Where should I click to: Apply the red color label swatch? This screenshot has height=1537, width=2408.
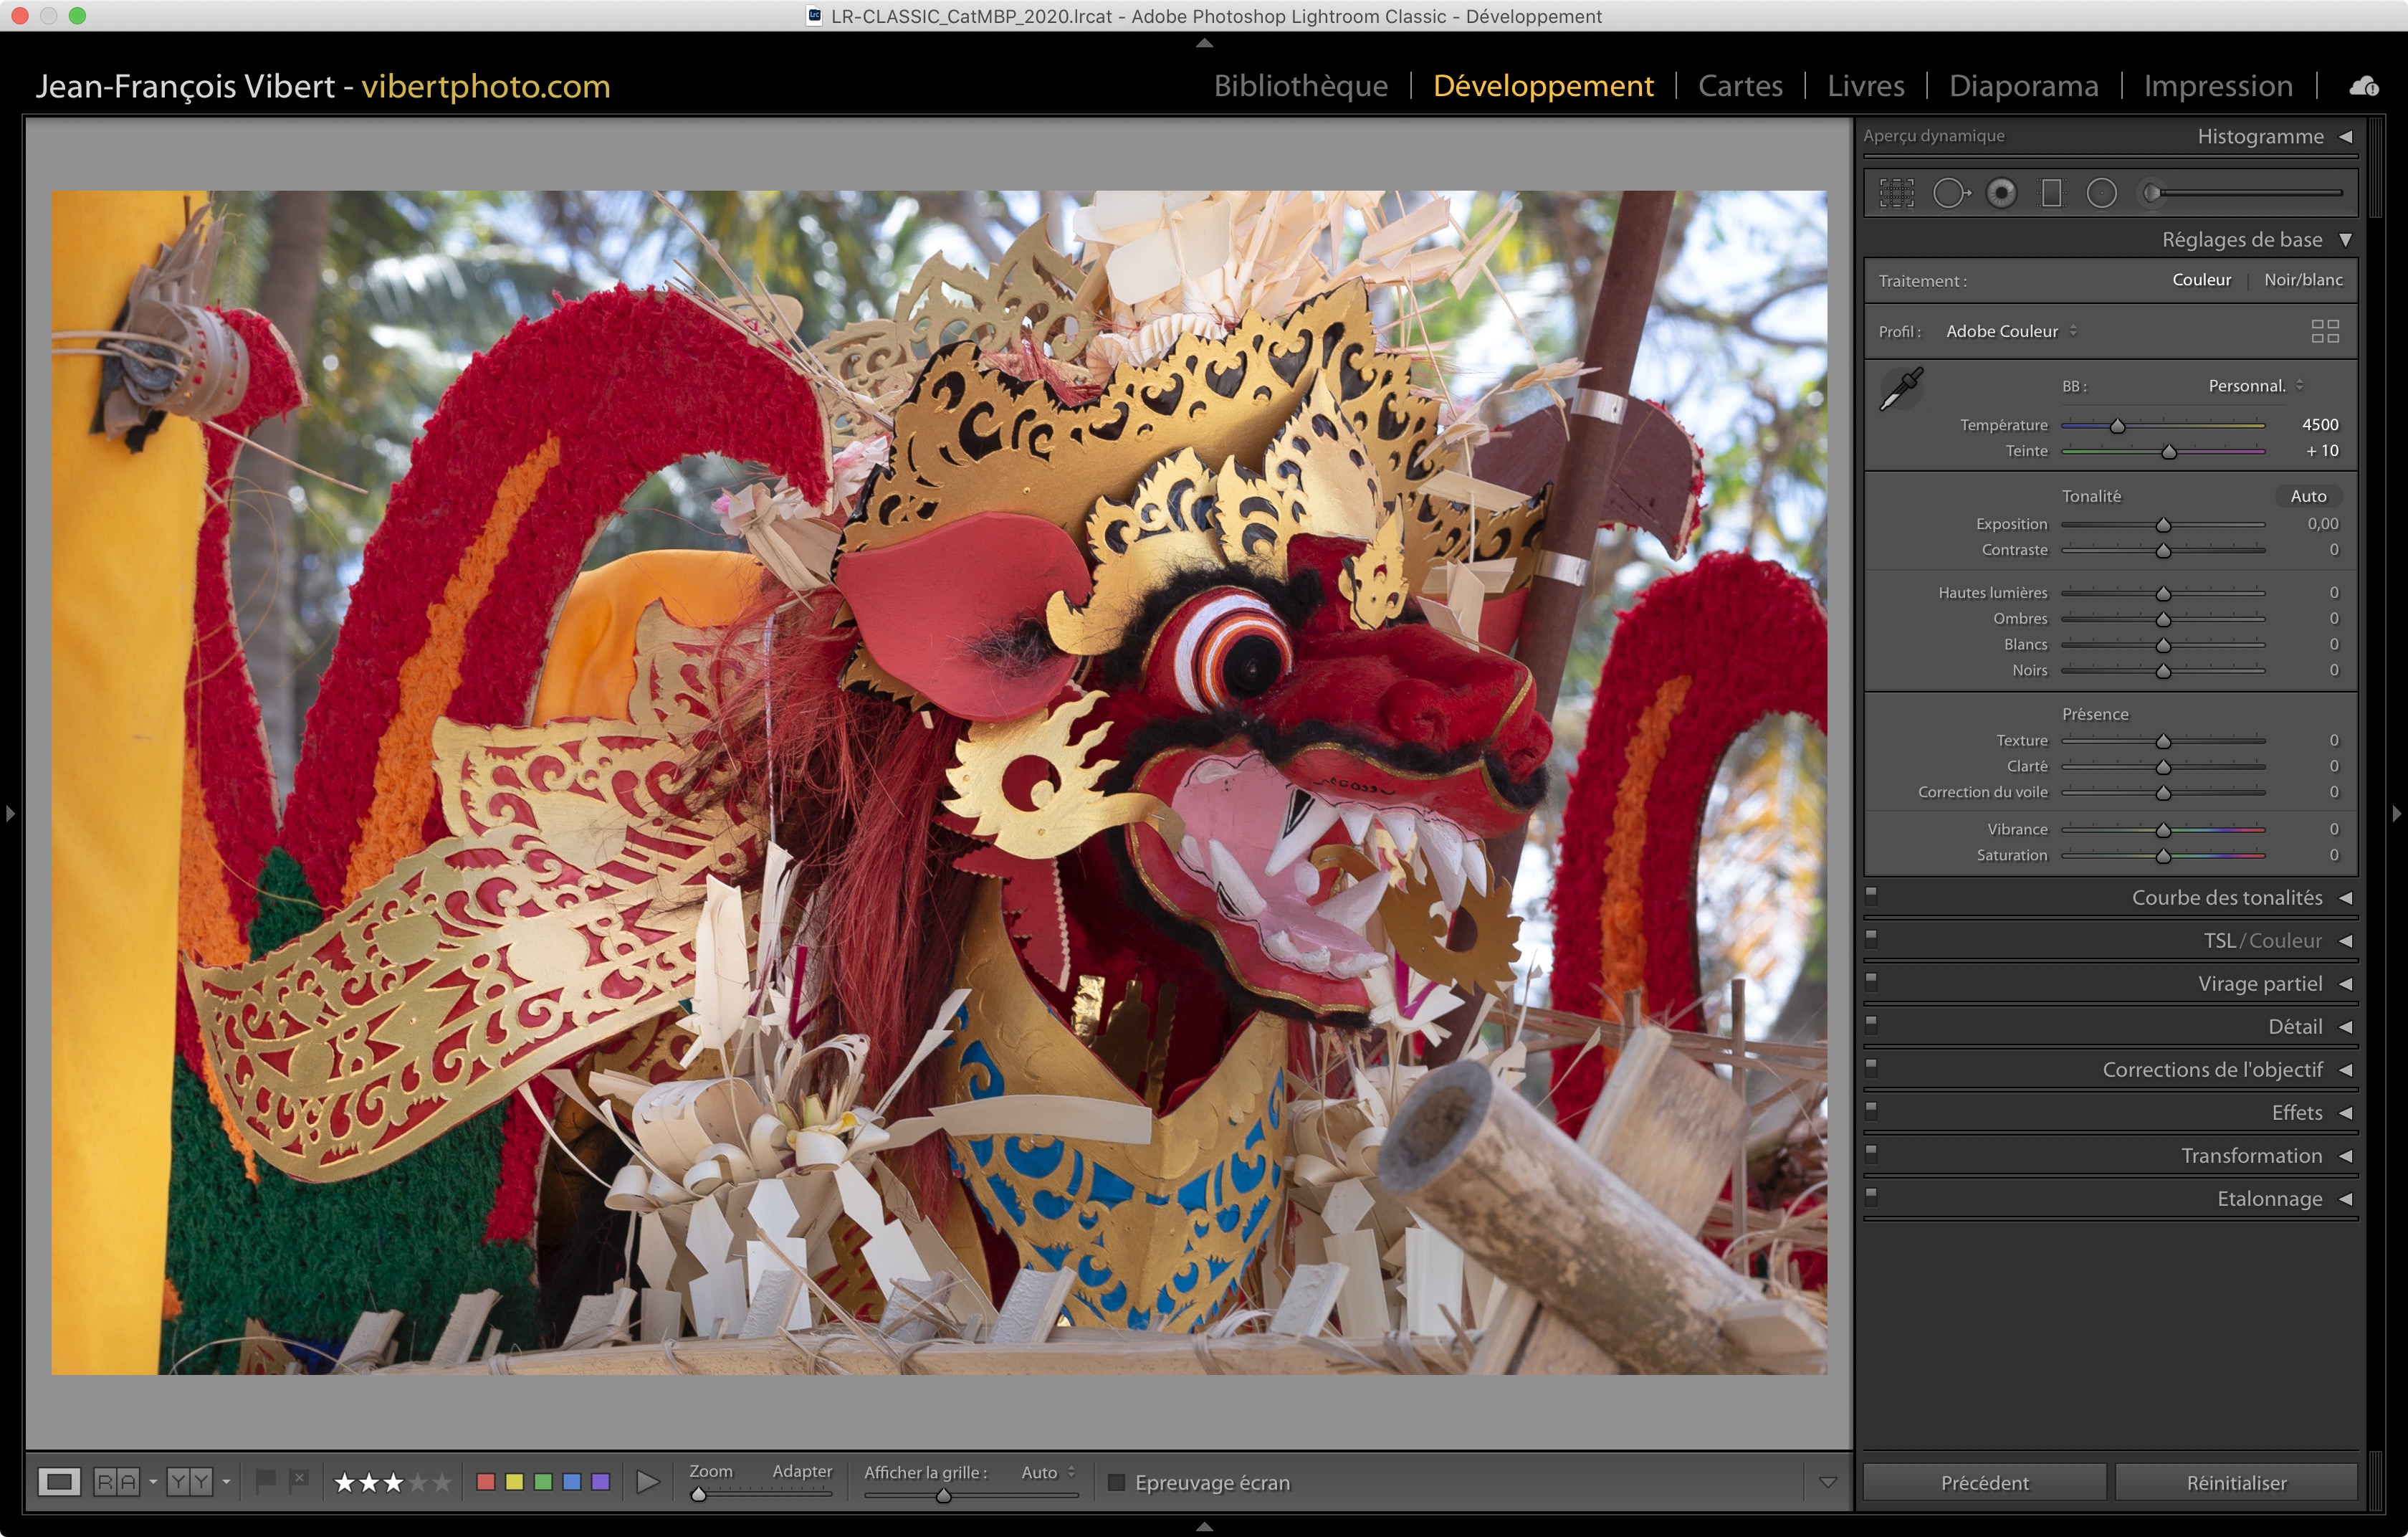pos(486,1482)
